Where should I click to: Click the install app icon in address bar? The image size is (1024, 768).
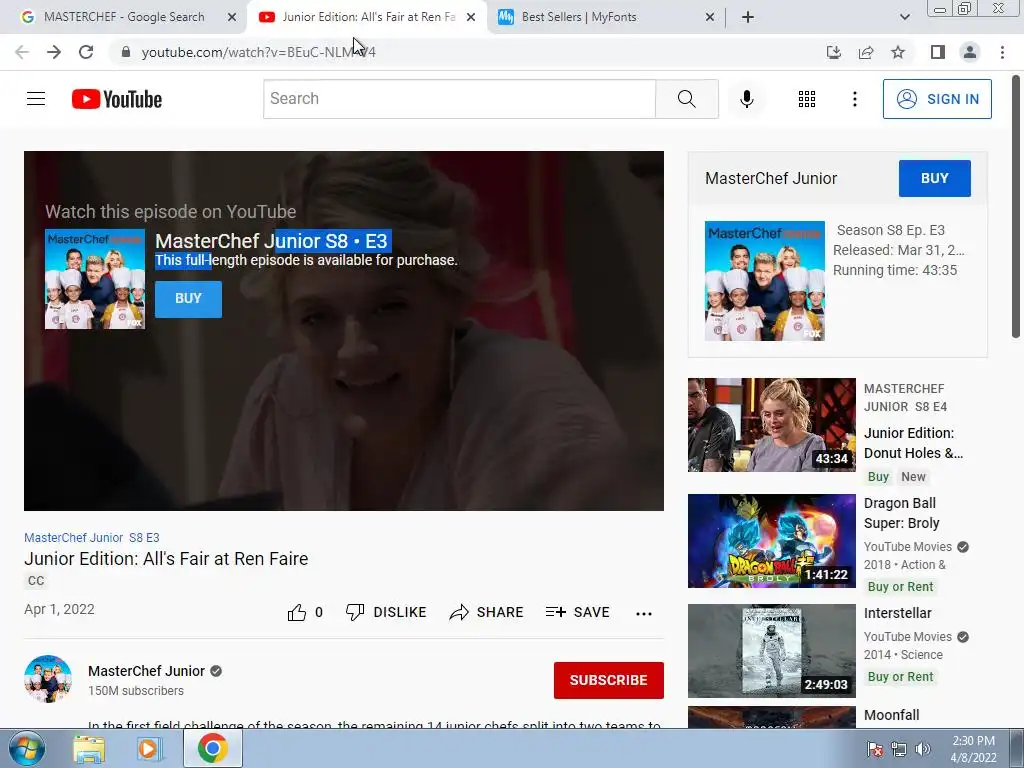point(833,52)
